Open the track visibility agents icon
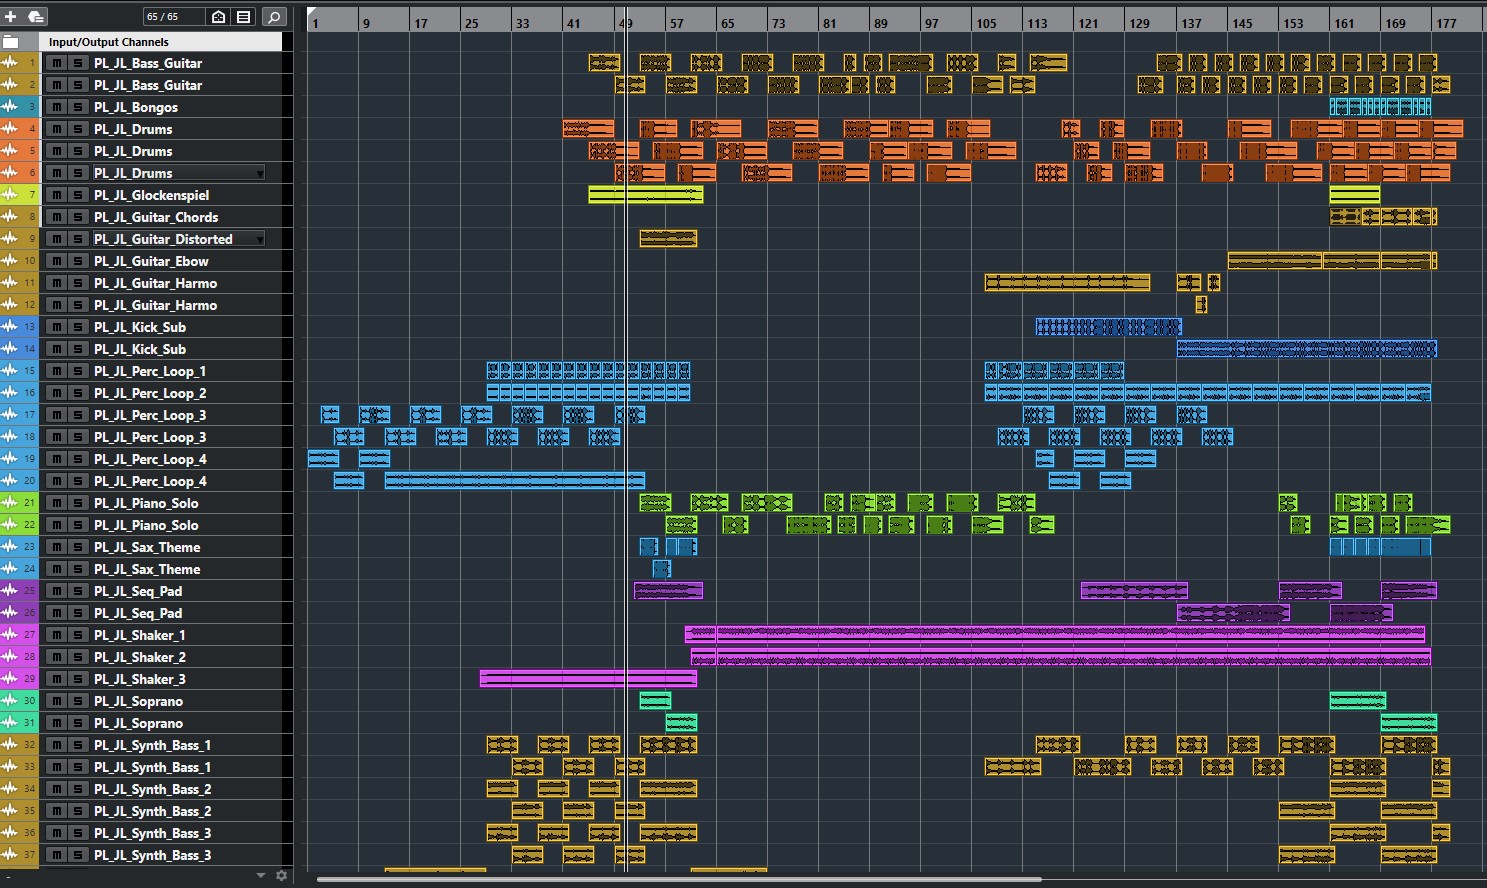The width and height of the screenshot is (1487, 888). tap(218, 17)
